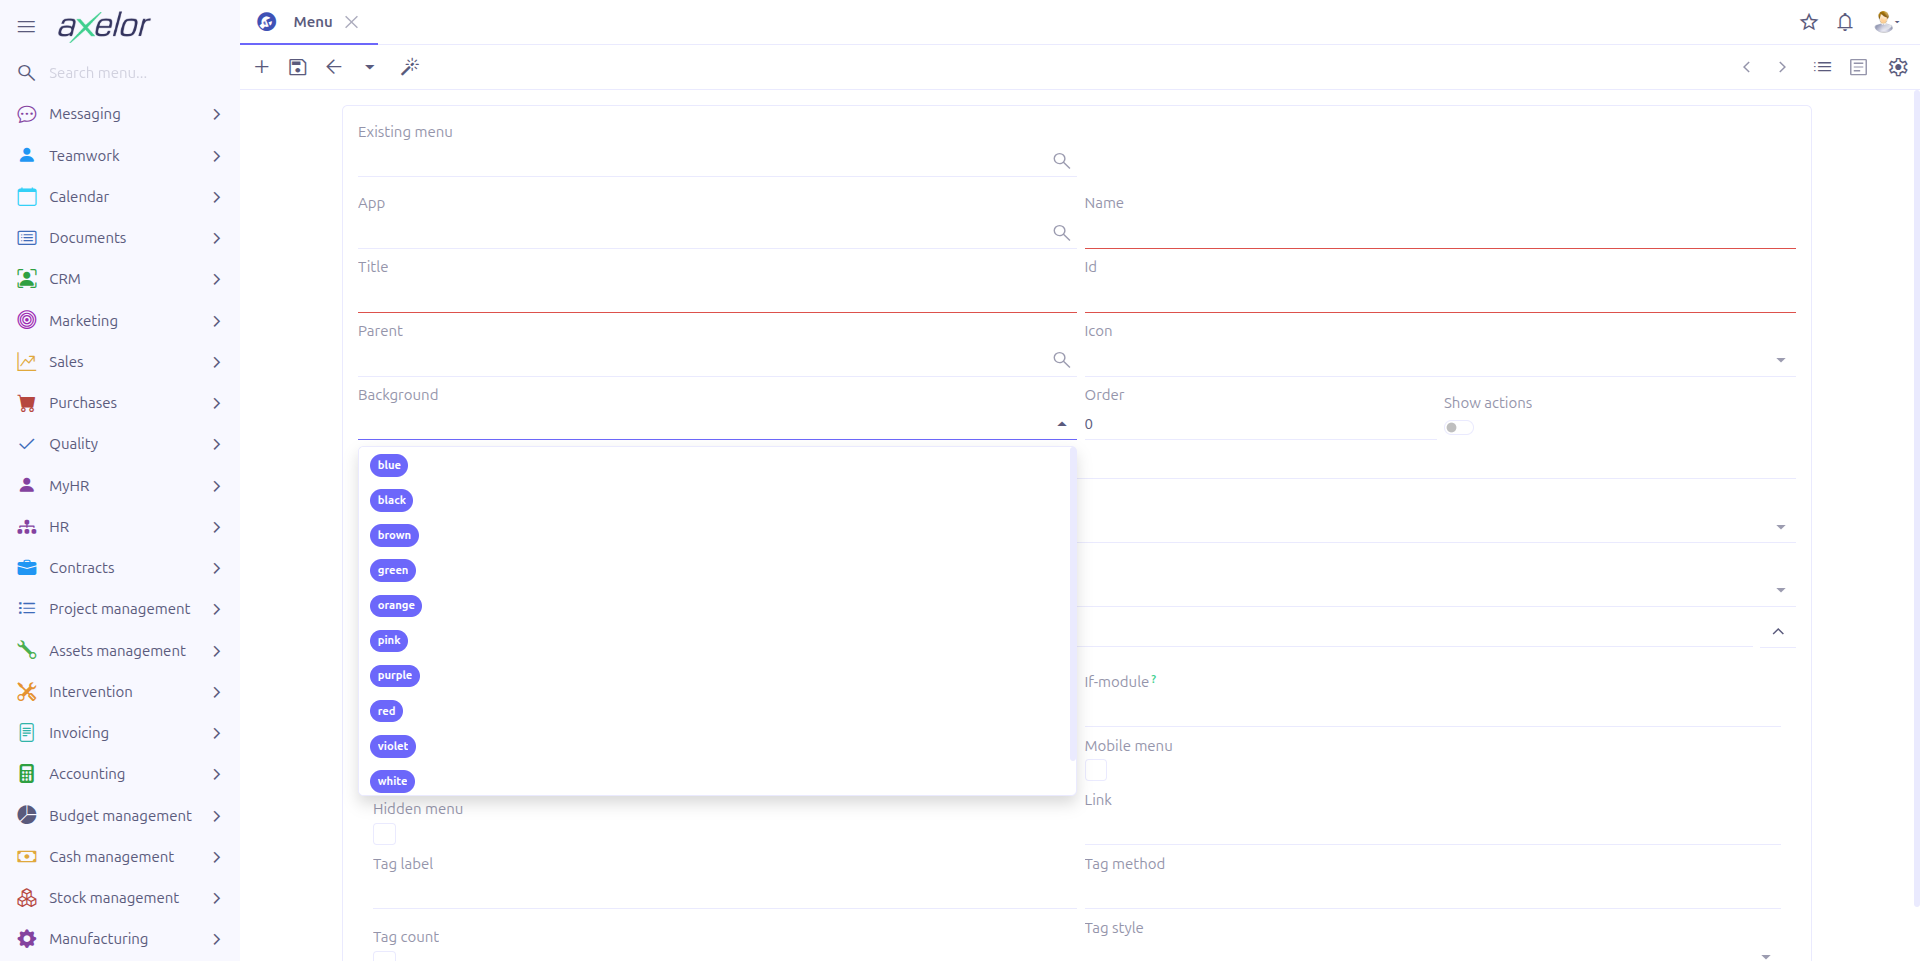The width and height of the screenshot is (1920, 961).
Task: Select the orange background option
Action: point(396,606)
